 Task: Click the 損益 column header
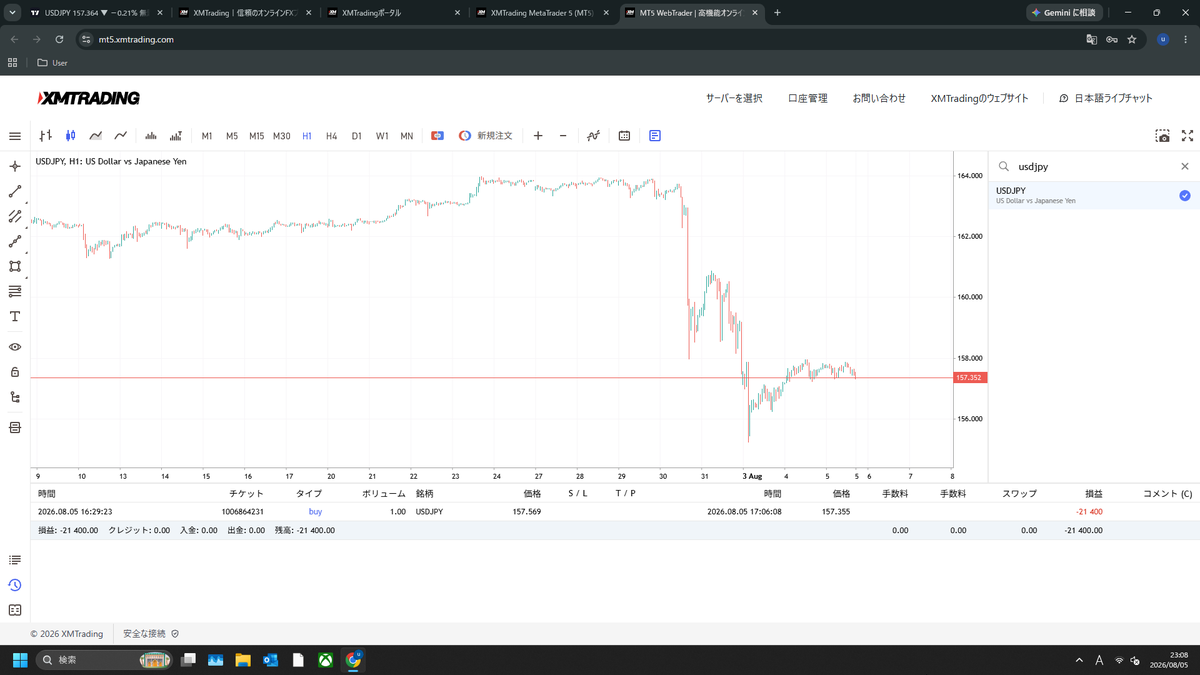1094,494
